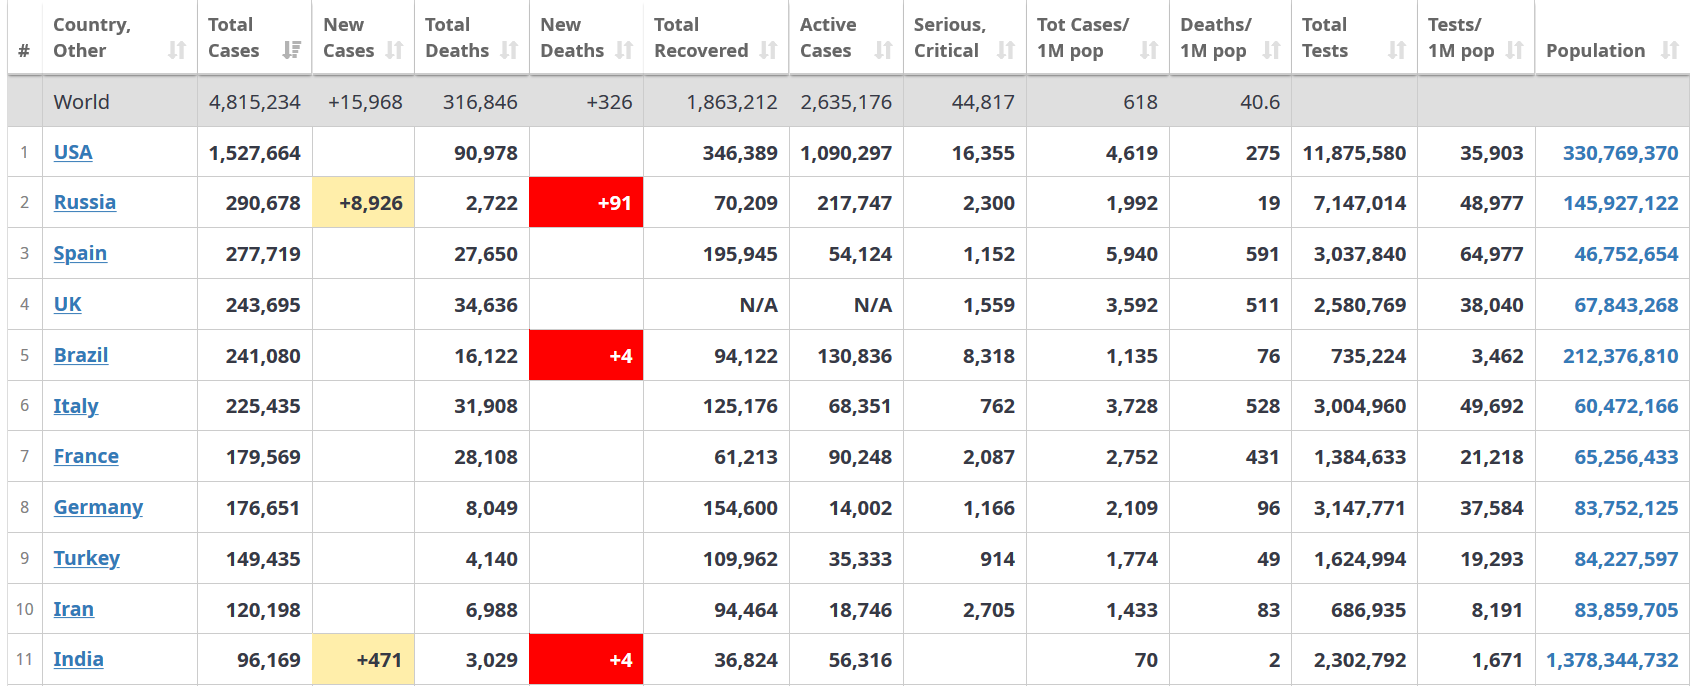Image resolution: width=1690 pixels, height=686 pixels.
Task: Click India's population link 1,378,344,732
Action: (x=1612, y=660)
